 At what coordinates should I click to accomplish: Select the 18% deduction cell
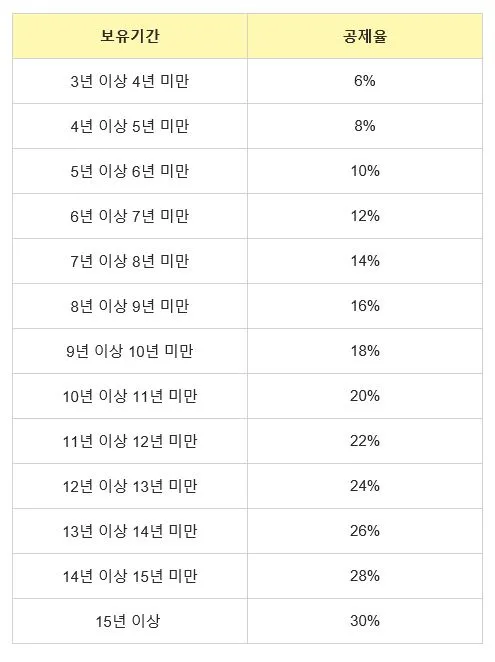pyautogui.click(x=365, y=351)
